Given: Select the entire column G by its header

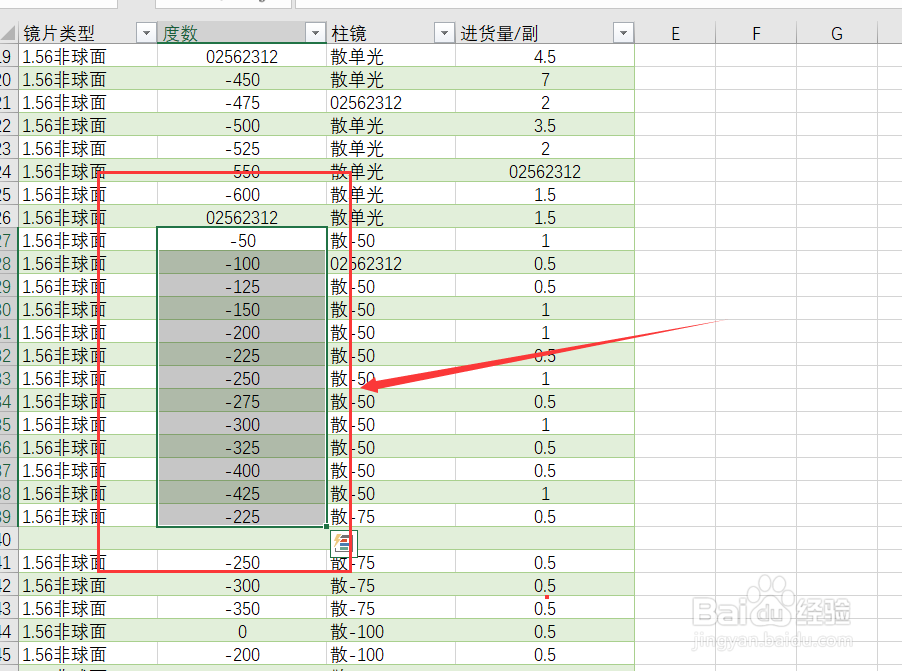Looking at the screenshot, I should tap(835, 33).
